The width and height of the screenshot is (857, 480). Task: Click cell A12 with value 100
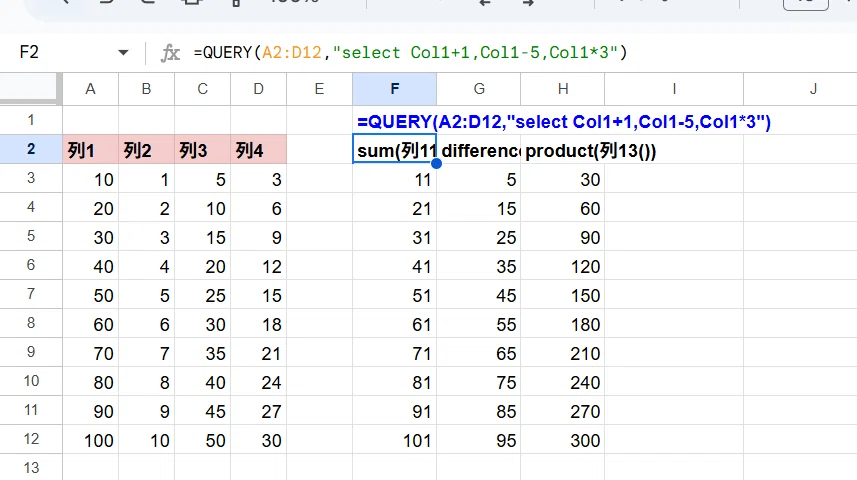click(x=91, y=440)
